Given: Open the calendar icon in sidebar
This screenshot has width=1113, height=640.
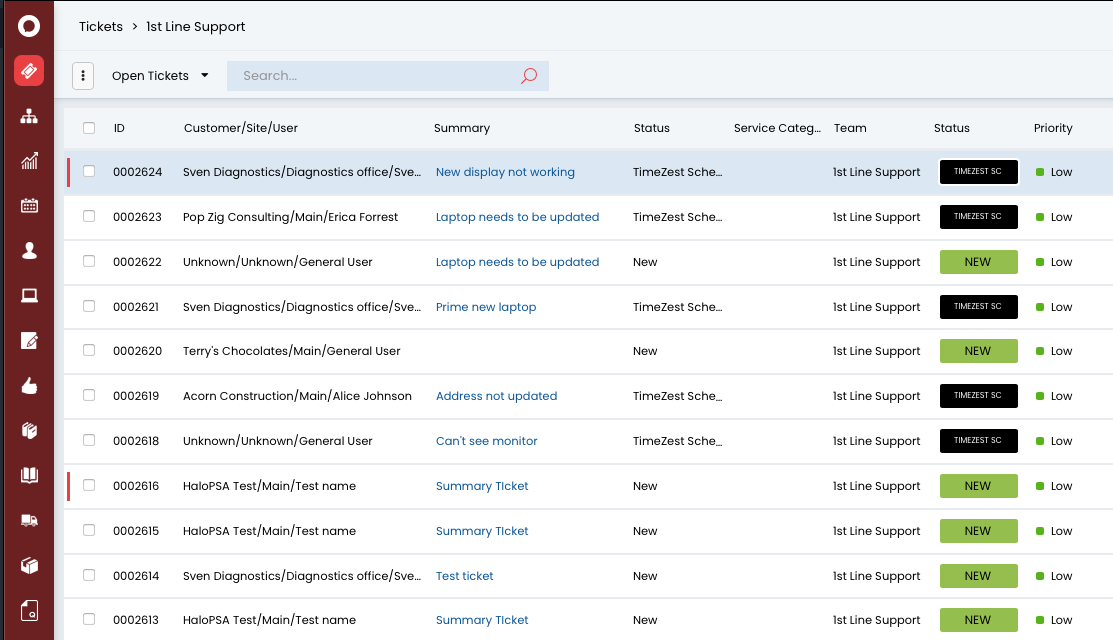Looking at the screenshot, I should pos(28,206).
